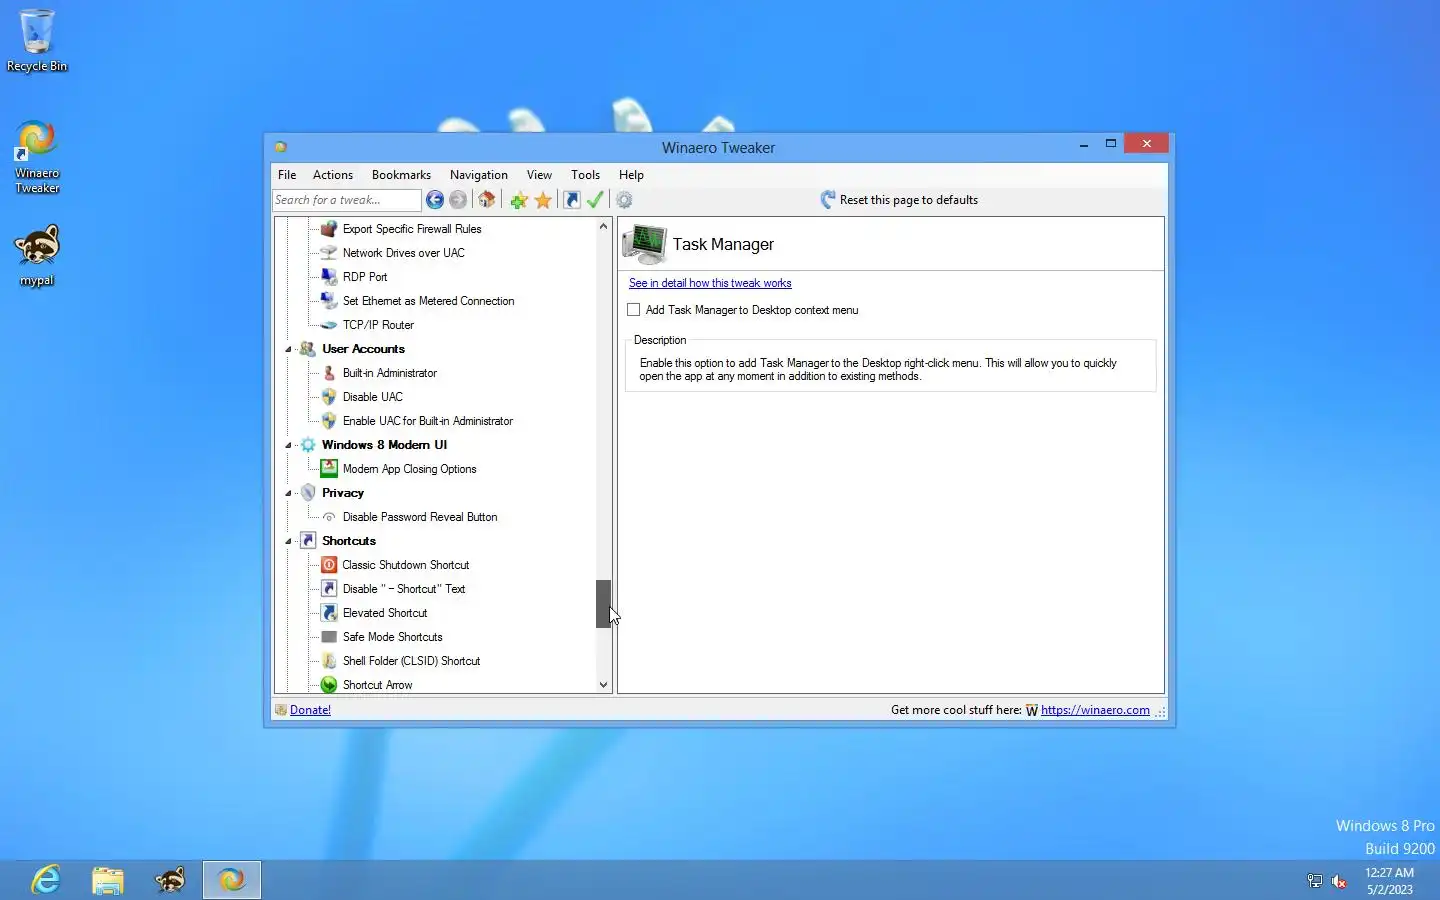1440x900 pixels.
Task: Click the raccoon mypal taskbar icon
Action: coord(170,880)
